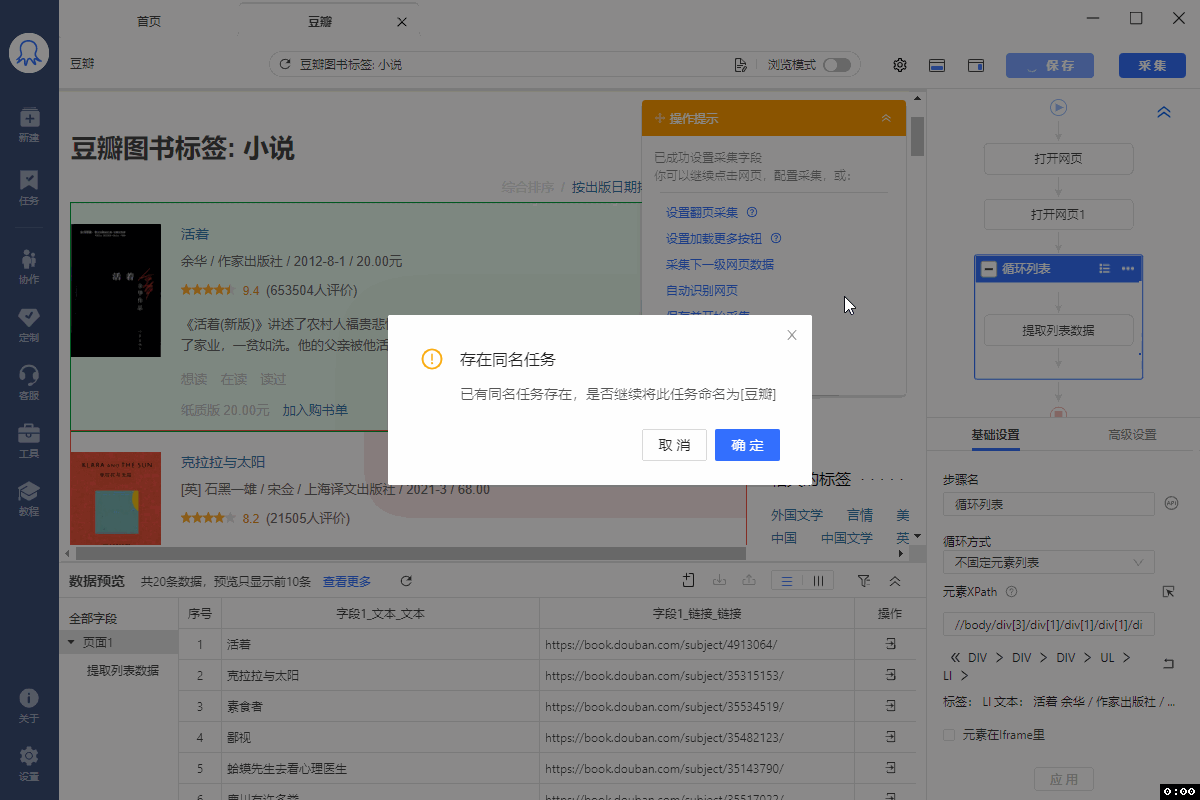The image size is (1200, 800).
Task: Open 设置 at the sidebar bottom
Action: point(29,764)
